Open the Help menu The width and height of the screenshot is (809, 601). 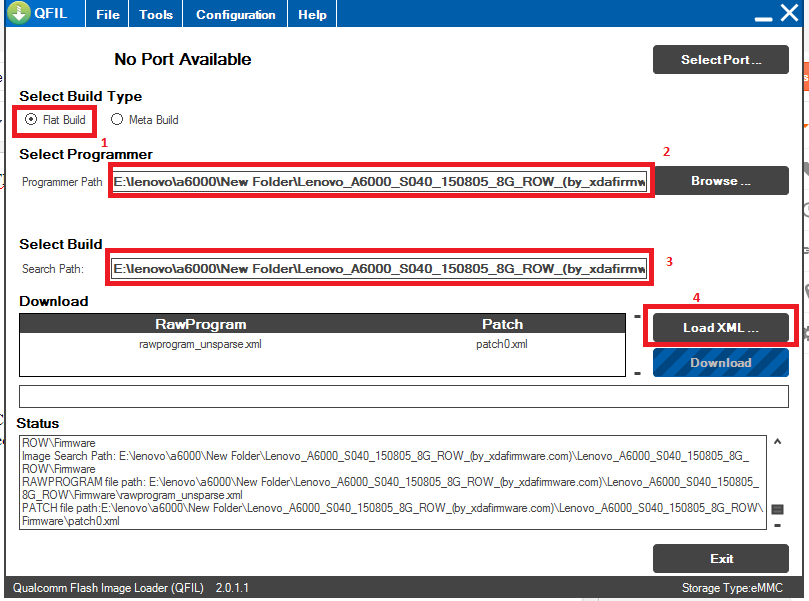click(x=311, y=13)
